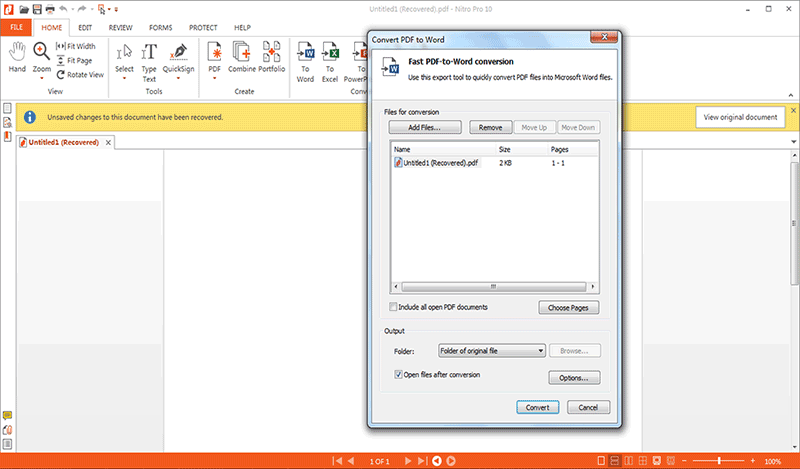The height and width of the screenshot is (469, 800).
Task: Click the status bar zoom slider handle
Action: pyautogui.click(x=719, y=461)
